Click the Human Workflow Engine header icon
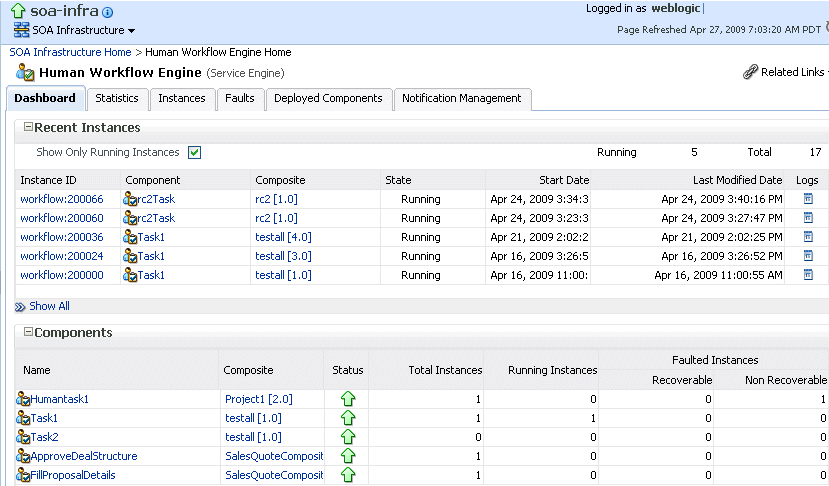829x486 pixels. pos(25,73)
